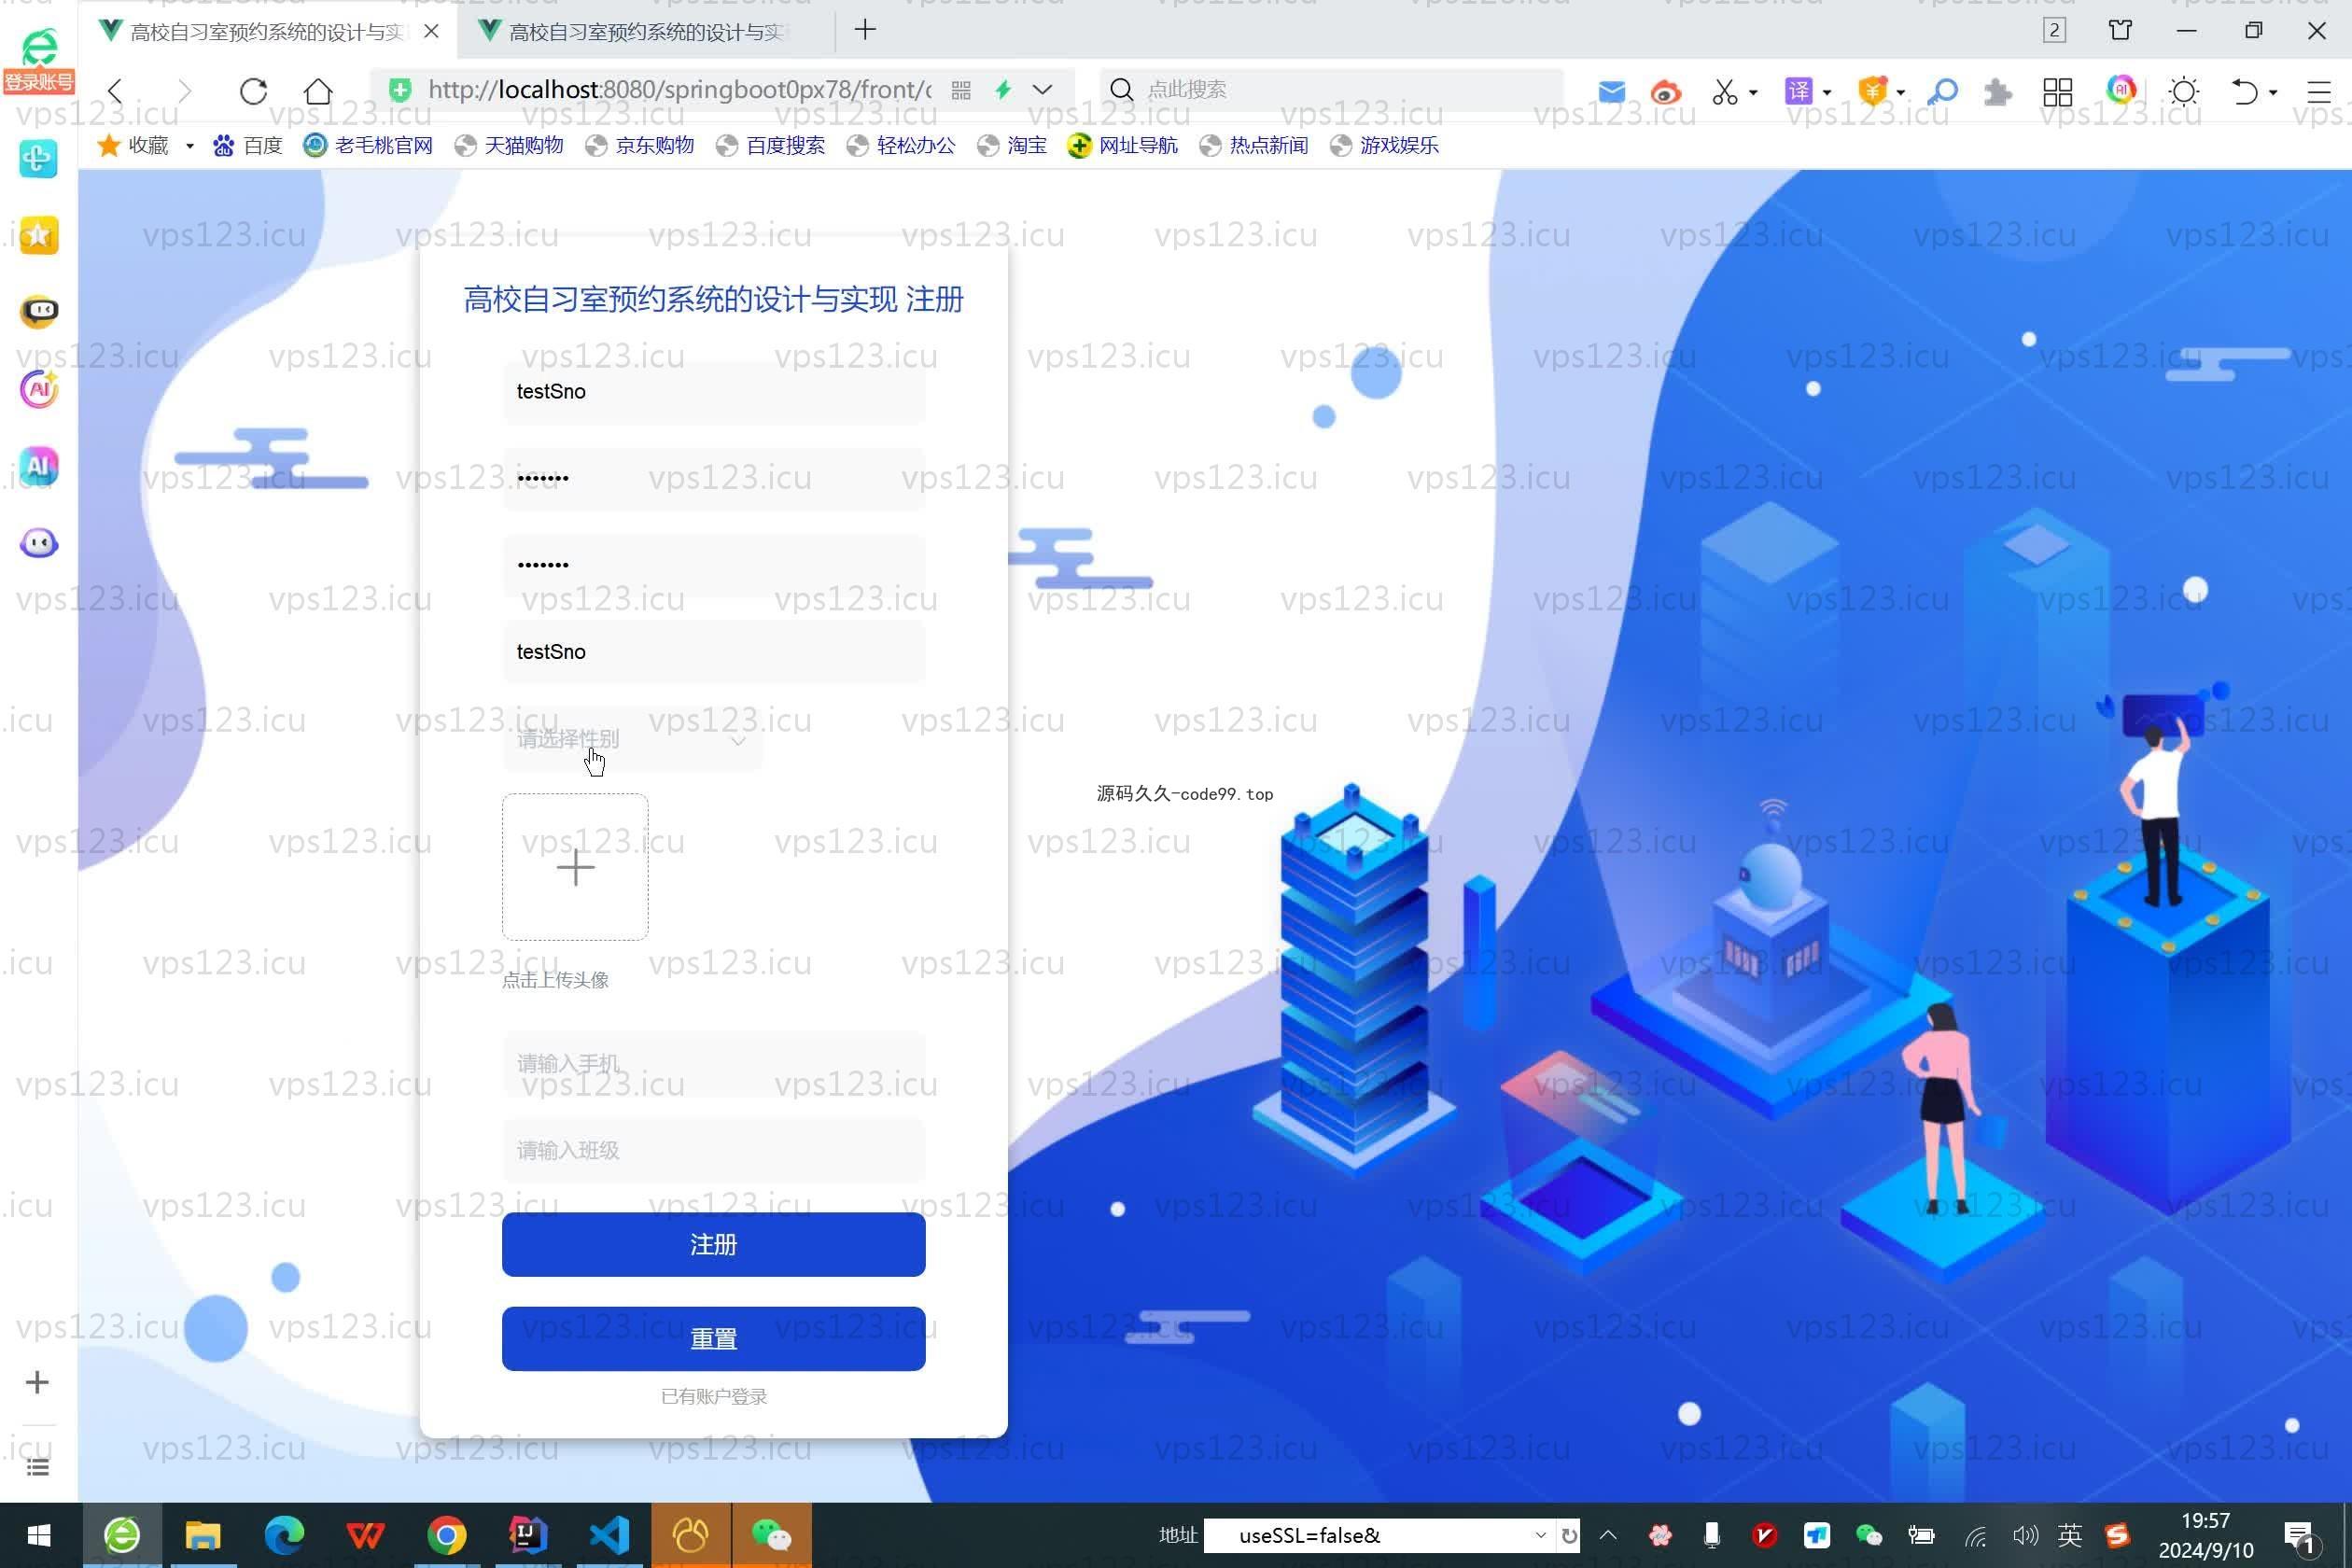Expand the undo arrow dropdown
This screenshot has height=1568, width=2352.
[2273, 93]
